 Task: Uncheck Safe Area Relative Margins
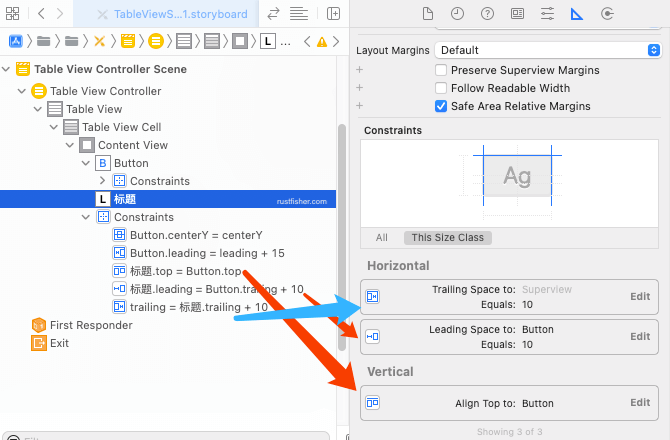click(441, 107)
